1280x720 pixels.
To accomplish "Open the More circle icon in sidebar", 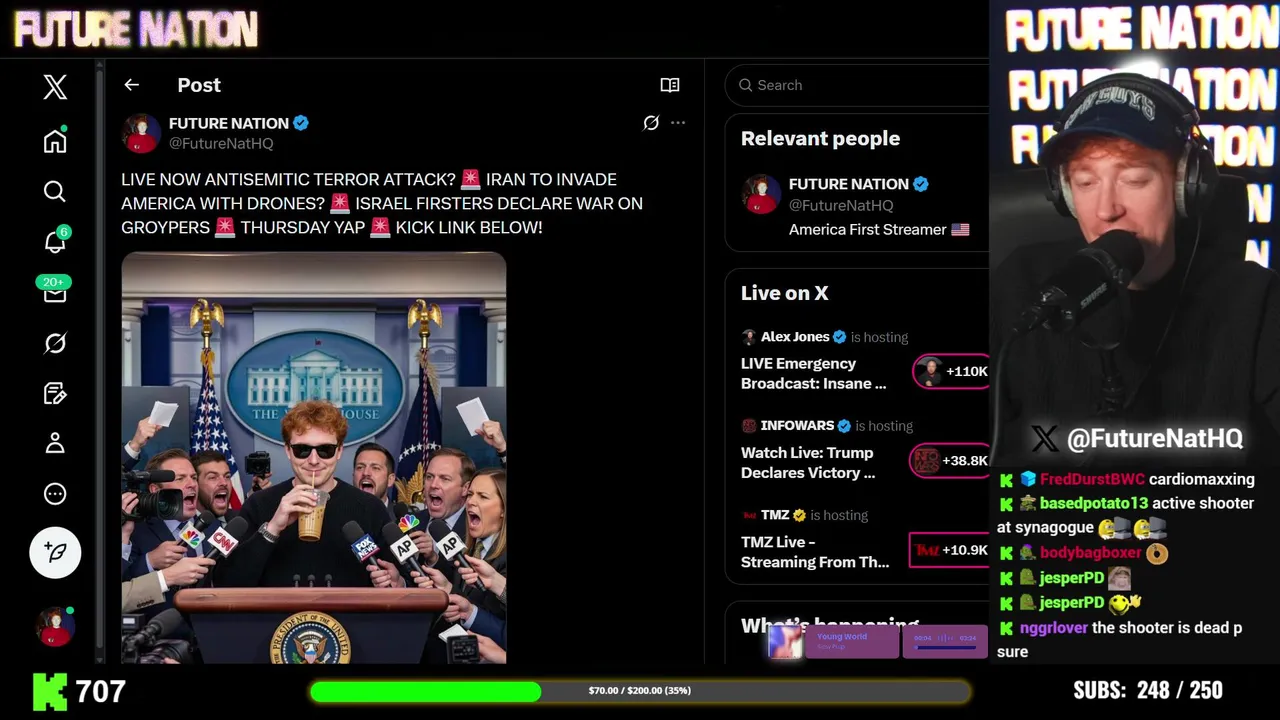I will click(55, 494).
